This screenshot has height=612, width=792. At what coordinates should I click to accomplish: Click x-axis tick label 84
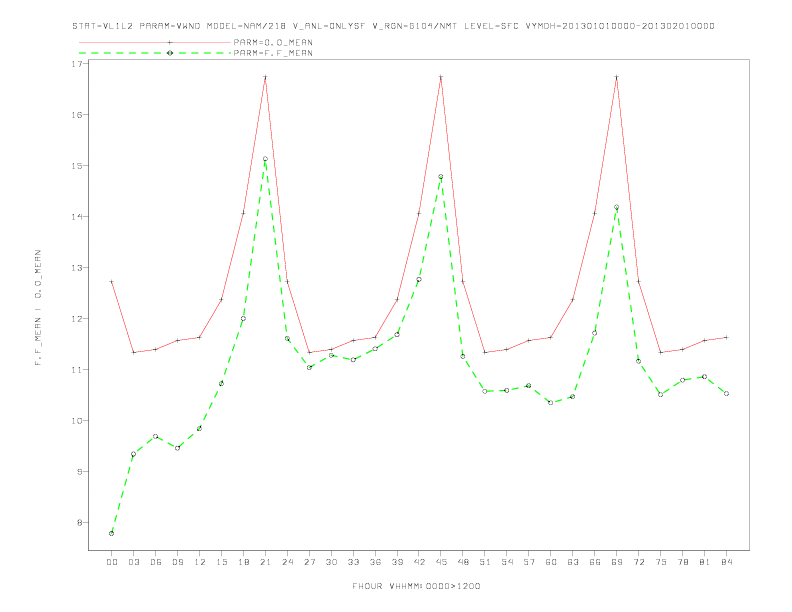(727, 562)
